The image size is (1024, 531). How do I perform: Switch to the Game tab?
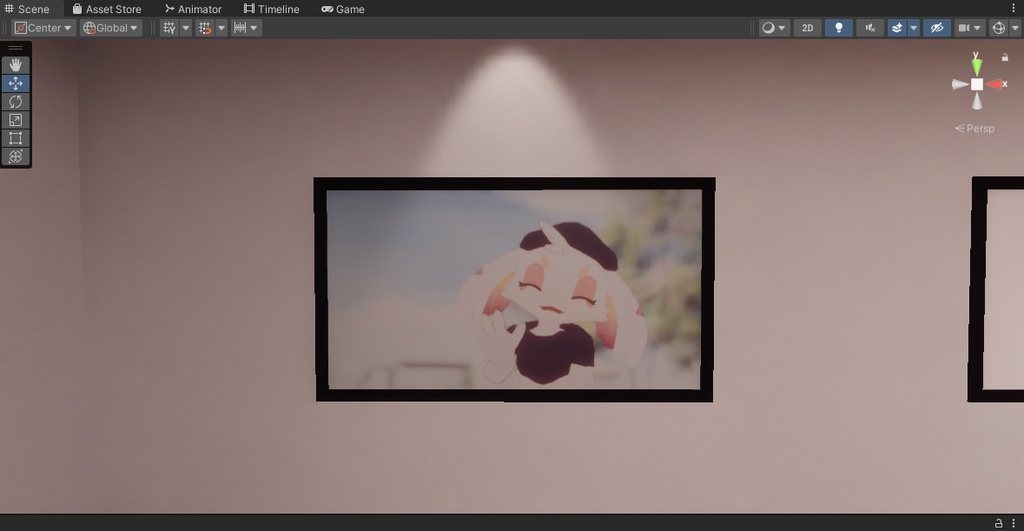click(343, 9)
